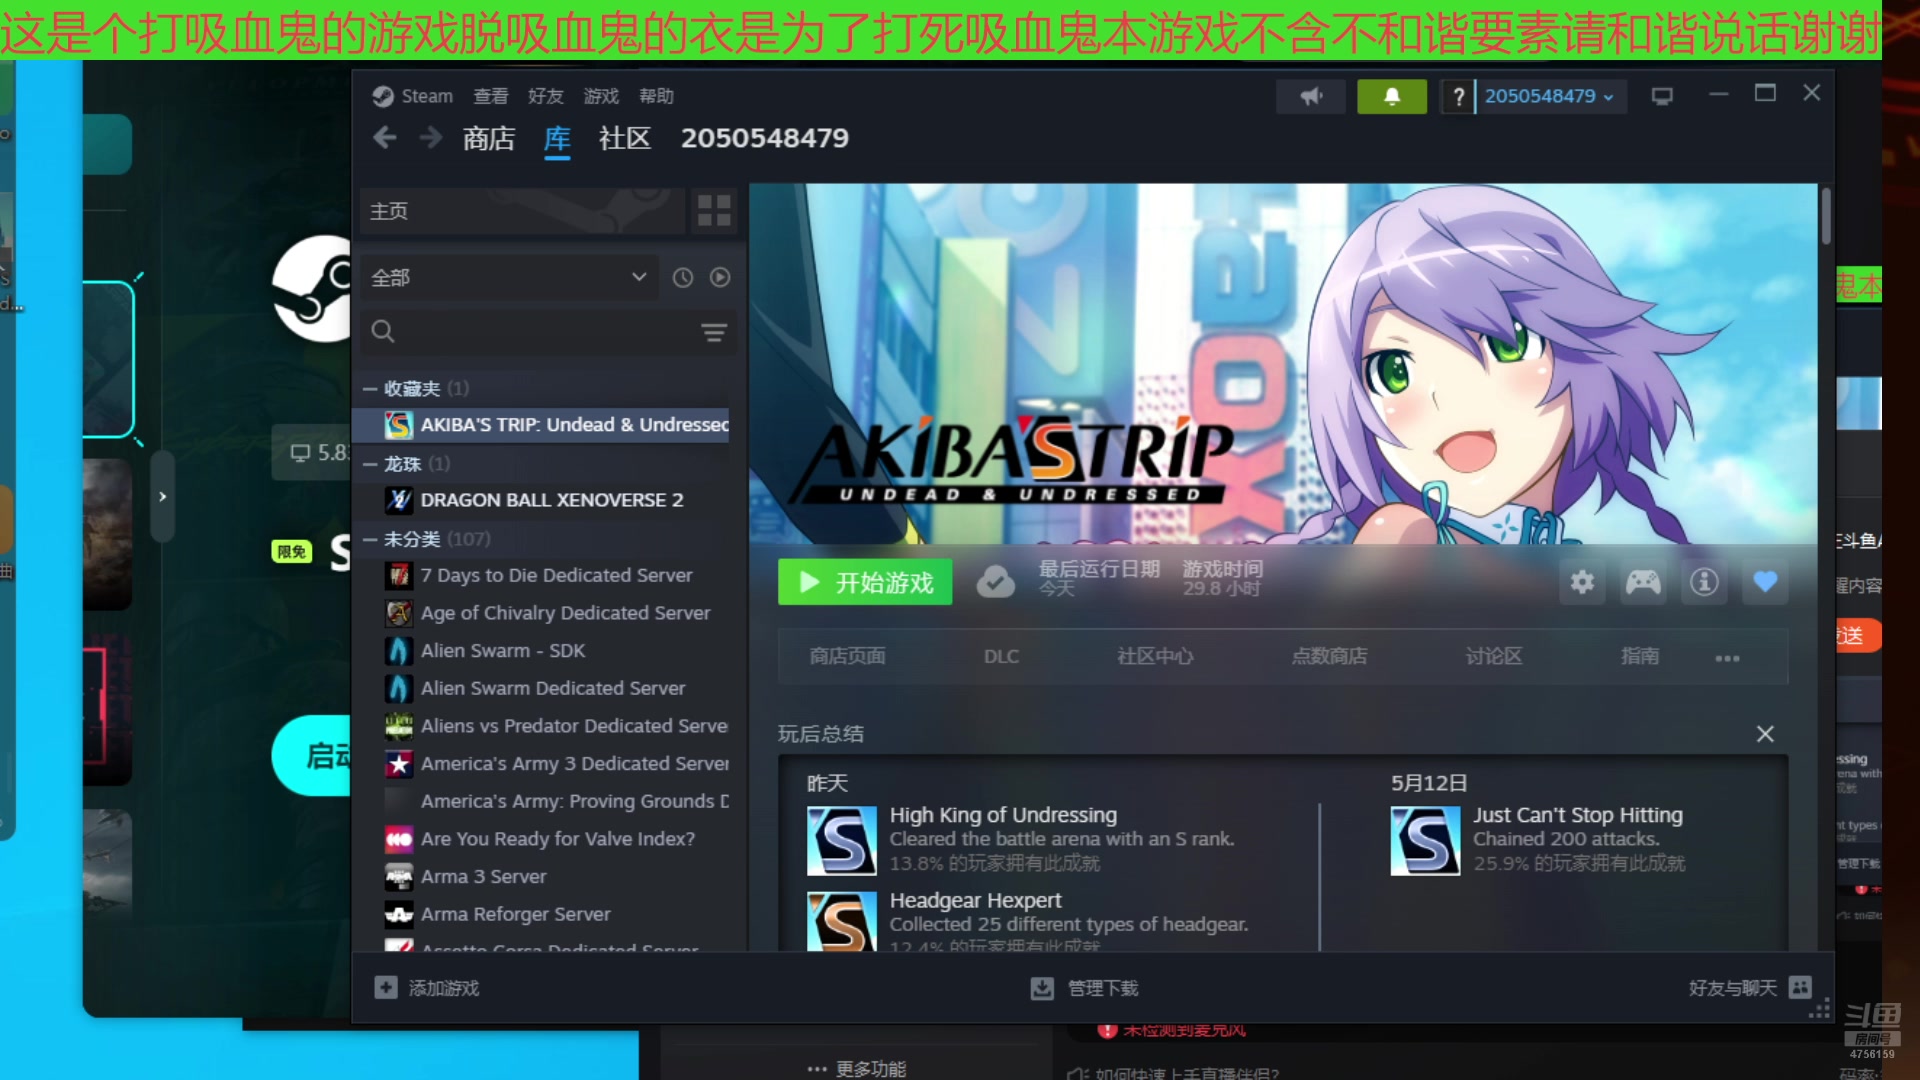Viewport: 1920px width, 1080px height.
Task: Select Arma 3 Server entry
Action: point(541,877)
